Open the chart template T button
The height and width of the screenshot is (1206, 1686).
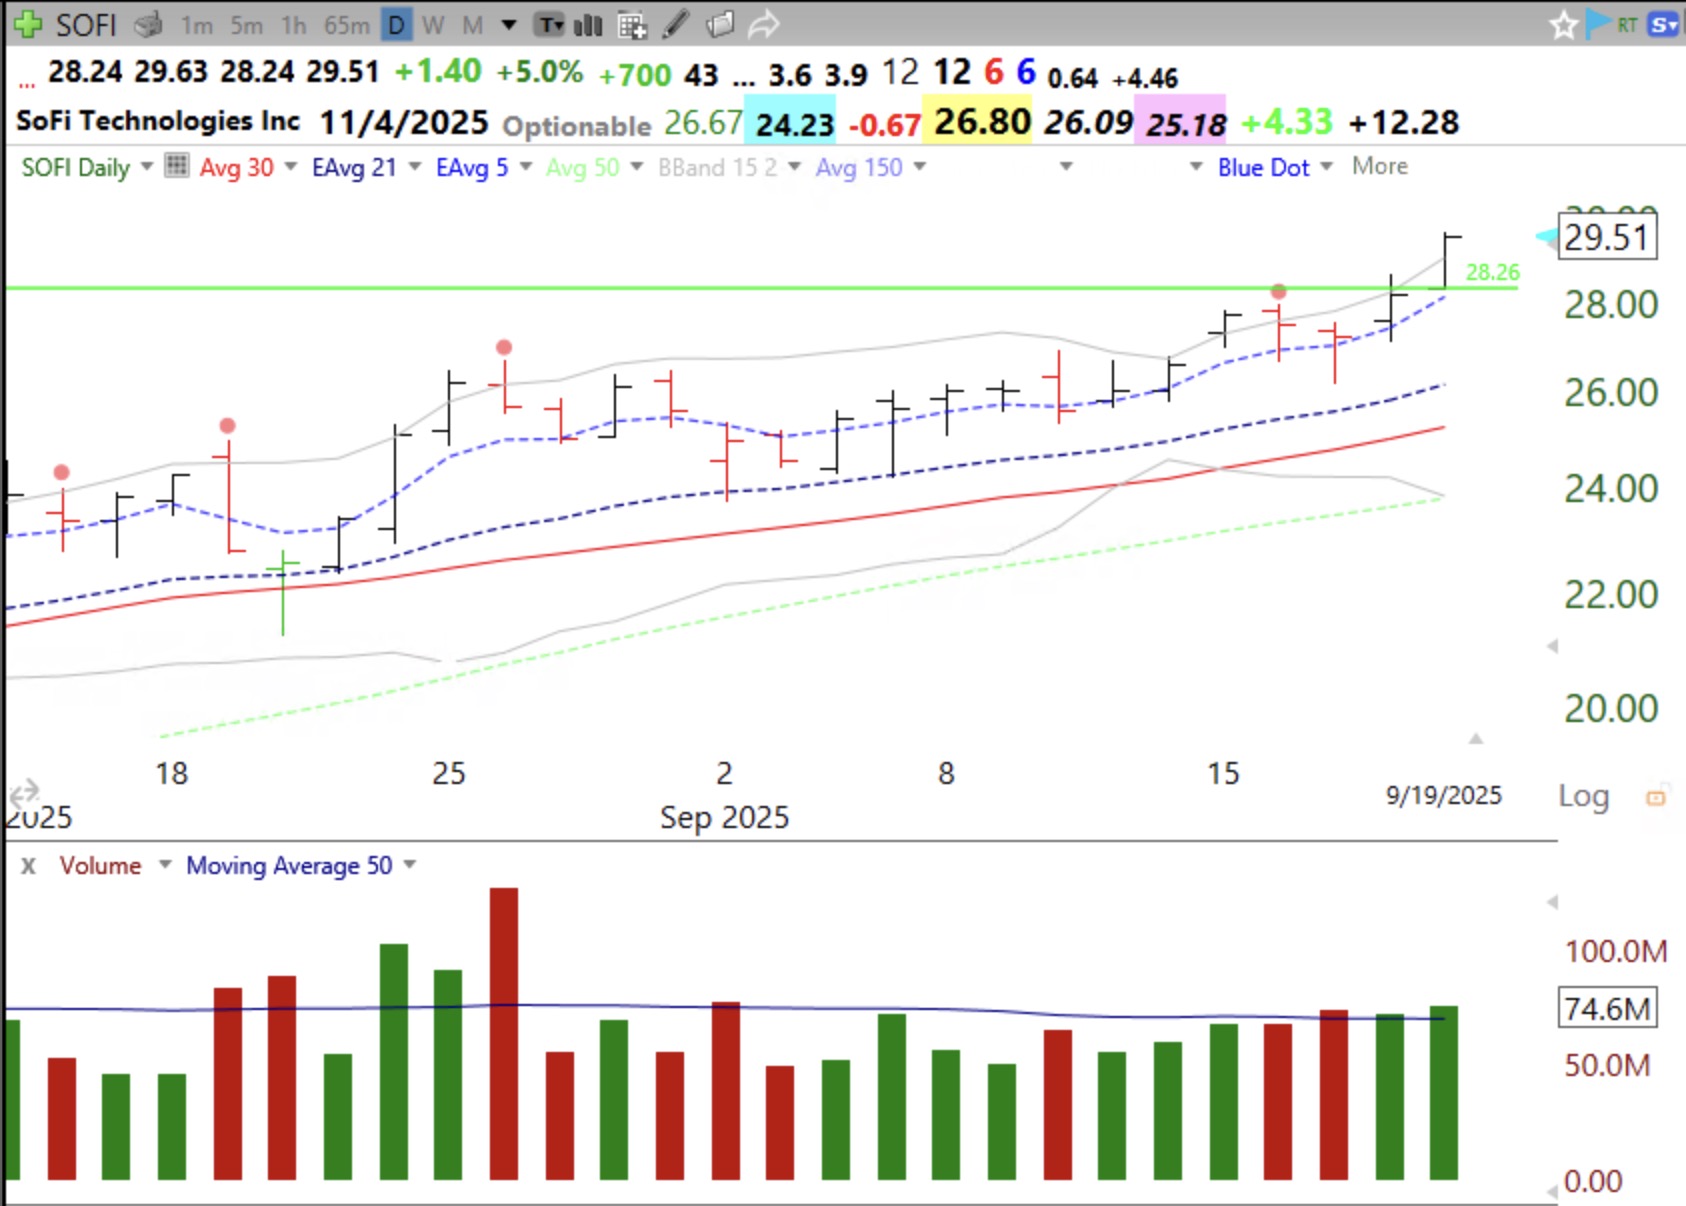[550, 25]
